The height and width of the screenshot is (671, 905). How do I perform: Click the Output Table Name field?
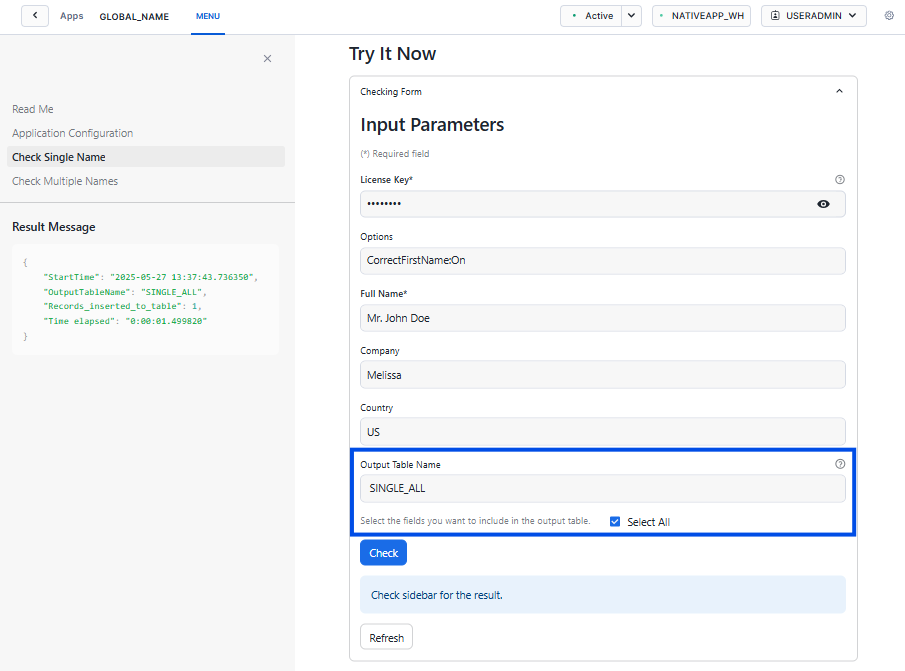603,489
